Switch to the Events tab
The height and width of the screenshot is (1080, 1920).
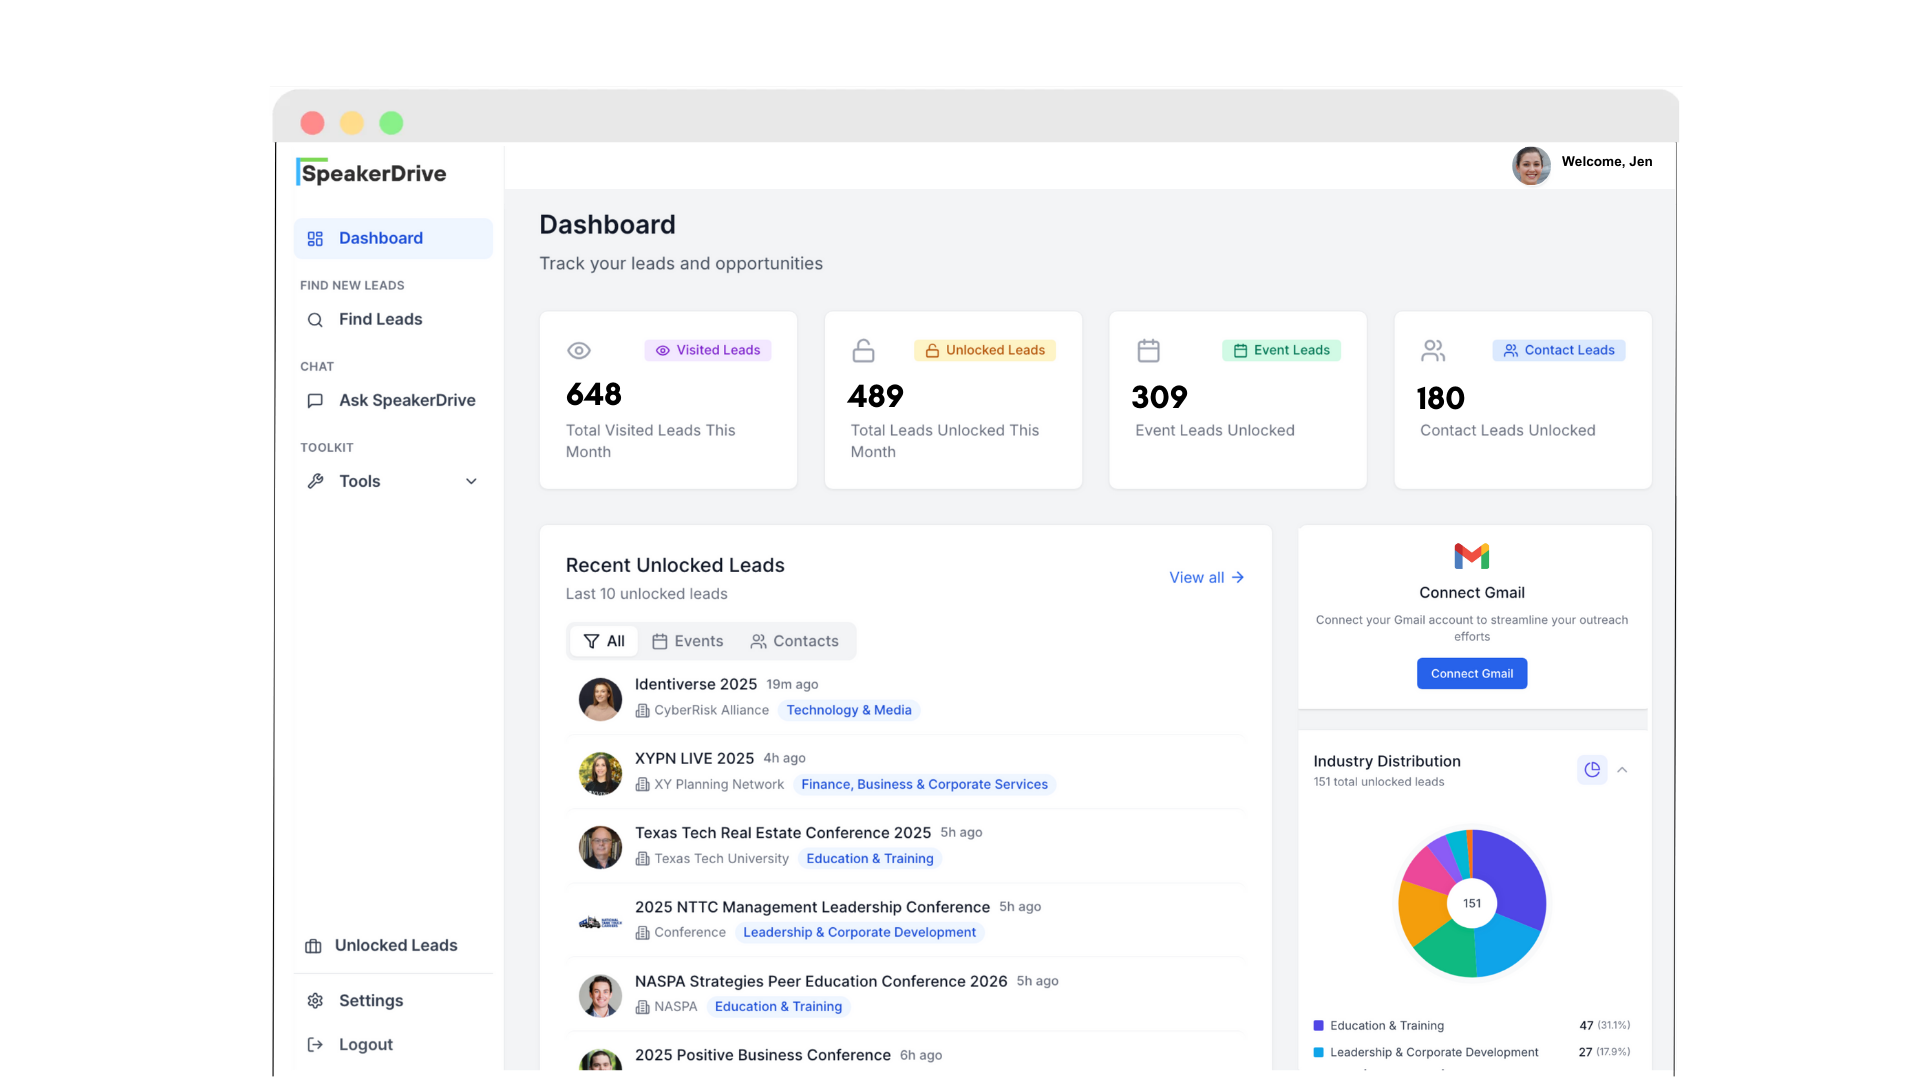tap(688, 642)
